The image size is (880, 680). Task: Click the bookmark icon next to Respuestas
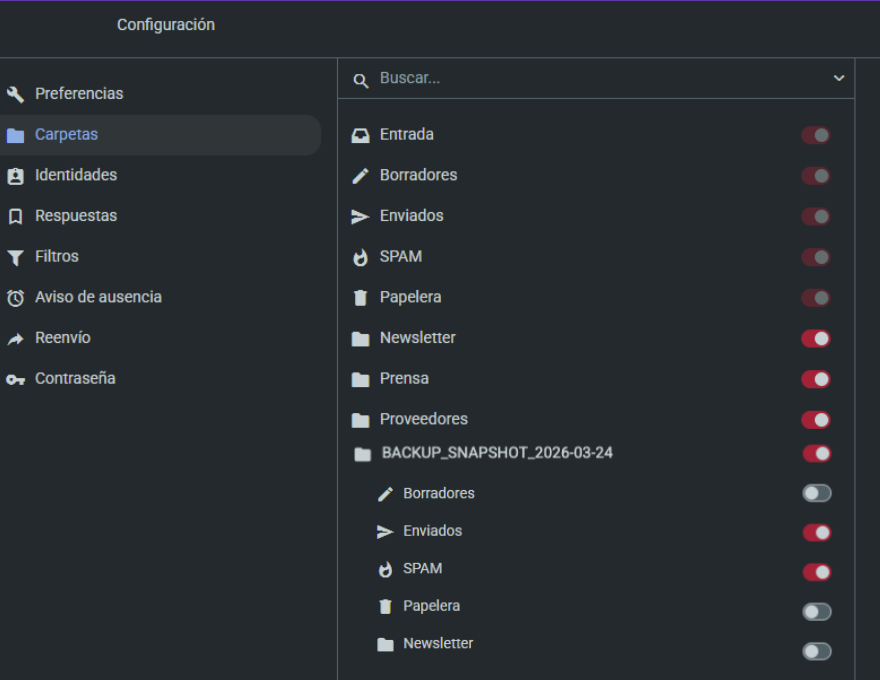coord(15,216)
